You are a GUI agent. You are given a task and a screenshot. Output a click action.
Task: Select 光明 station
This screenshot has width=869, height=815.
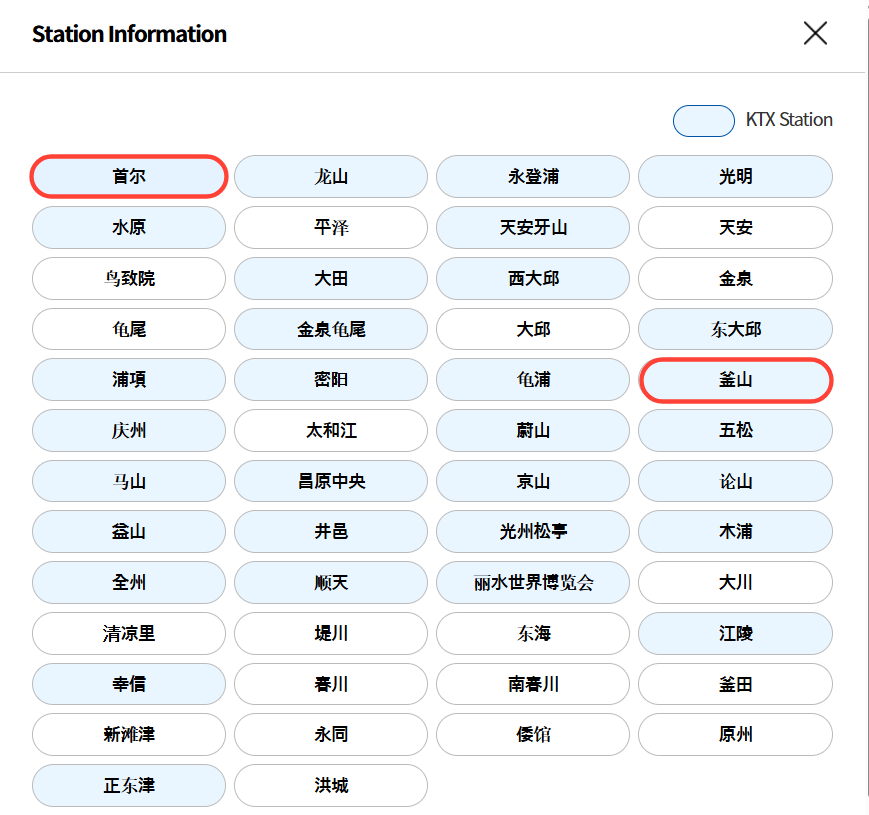tap(735, 177)
